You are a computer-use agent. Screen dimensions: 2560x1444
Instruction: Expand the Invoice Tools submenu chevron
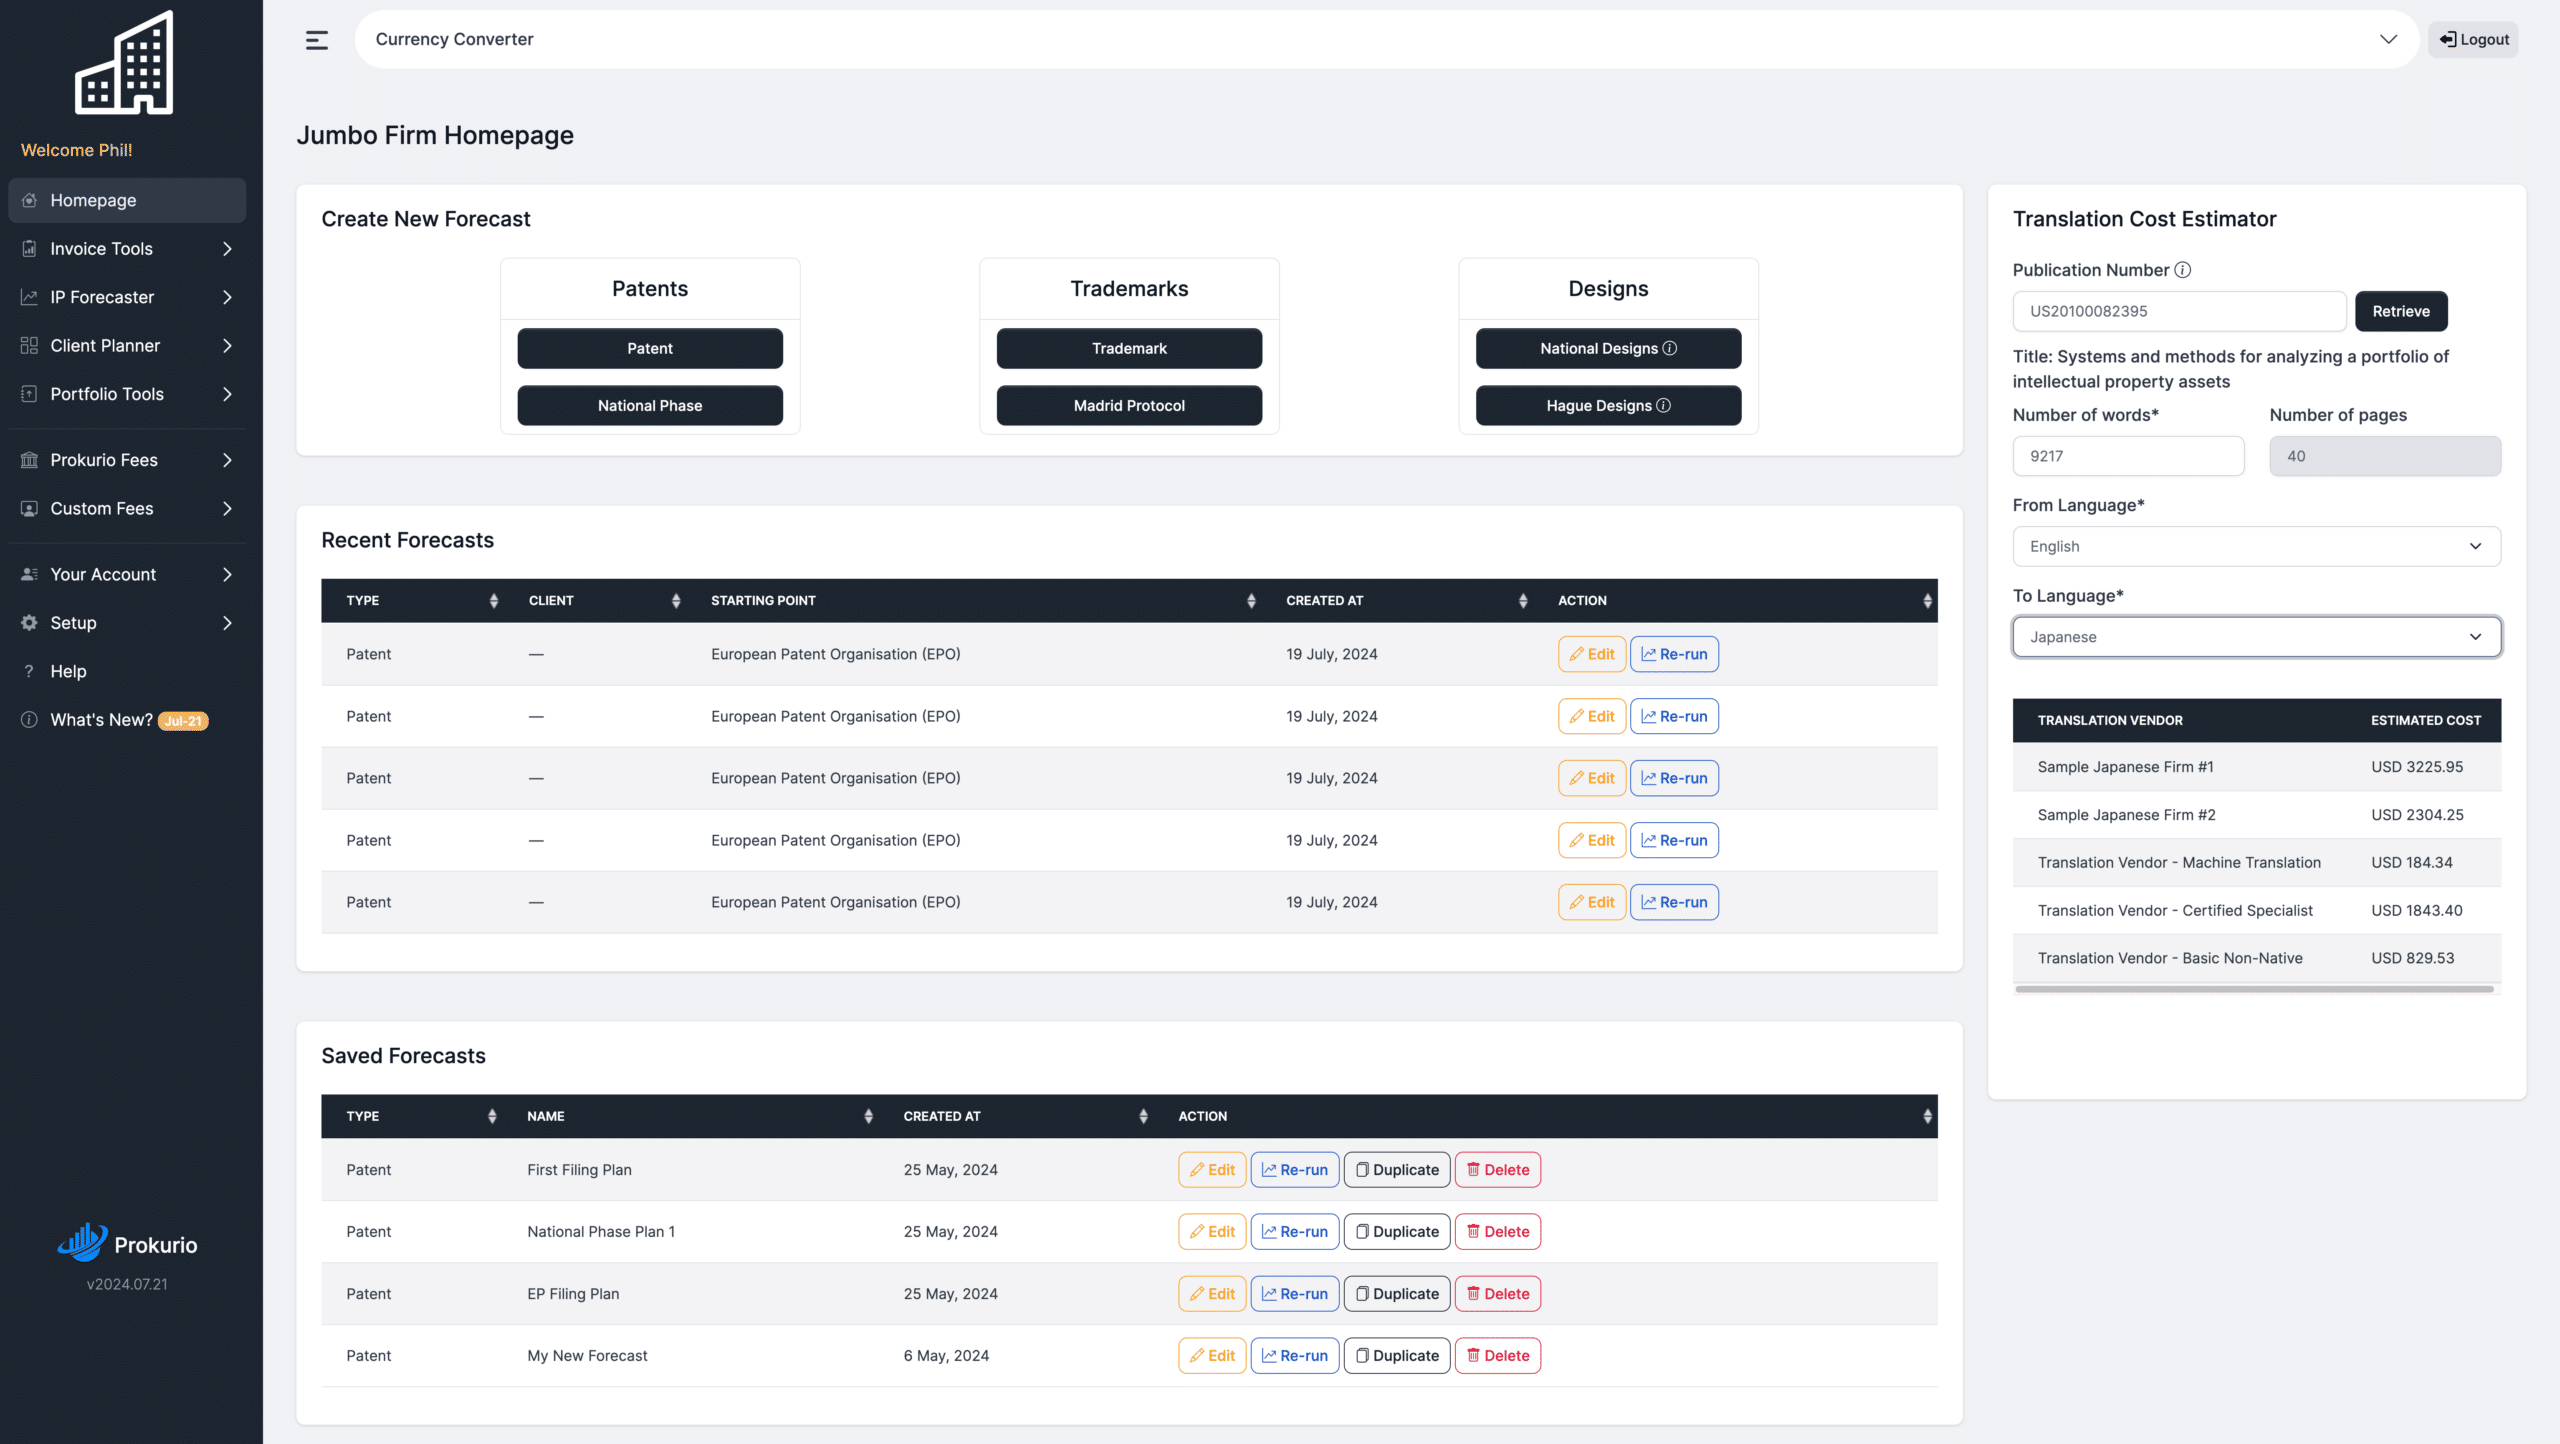(228, 249)
